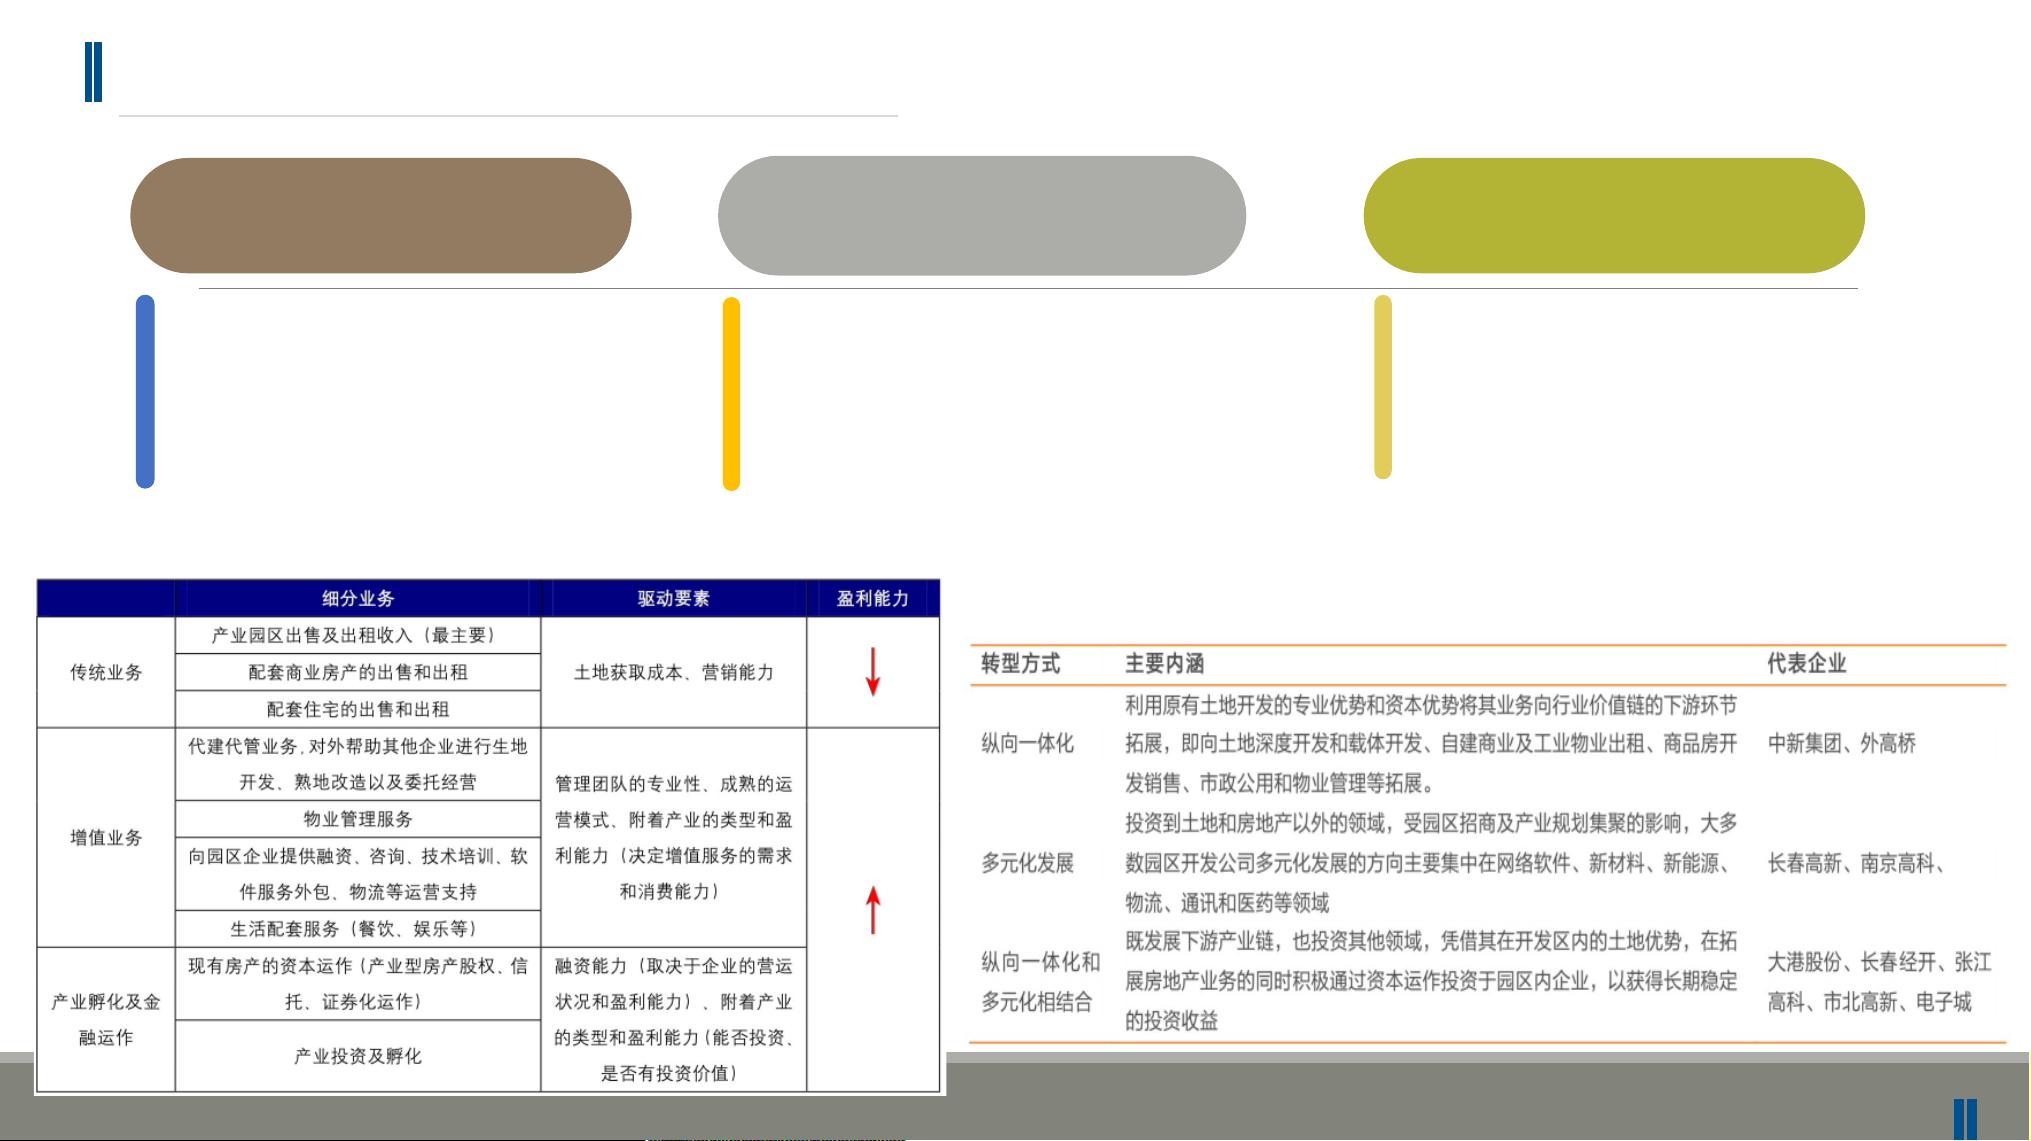Image resolution: width=2031 pixels, height=1141 pixels.
Task: Click the row label '增值业务'
Action: [106, 837]
